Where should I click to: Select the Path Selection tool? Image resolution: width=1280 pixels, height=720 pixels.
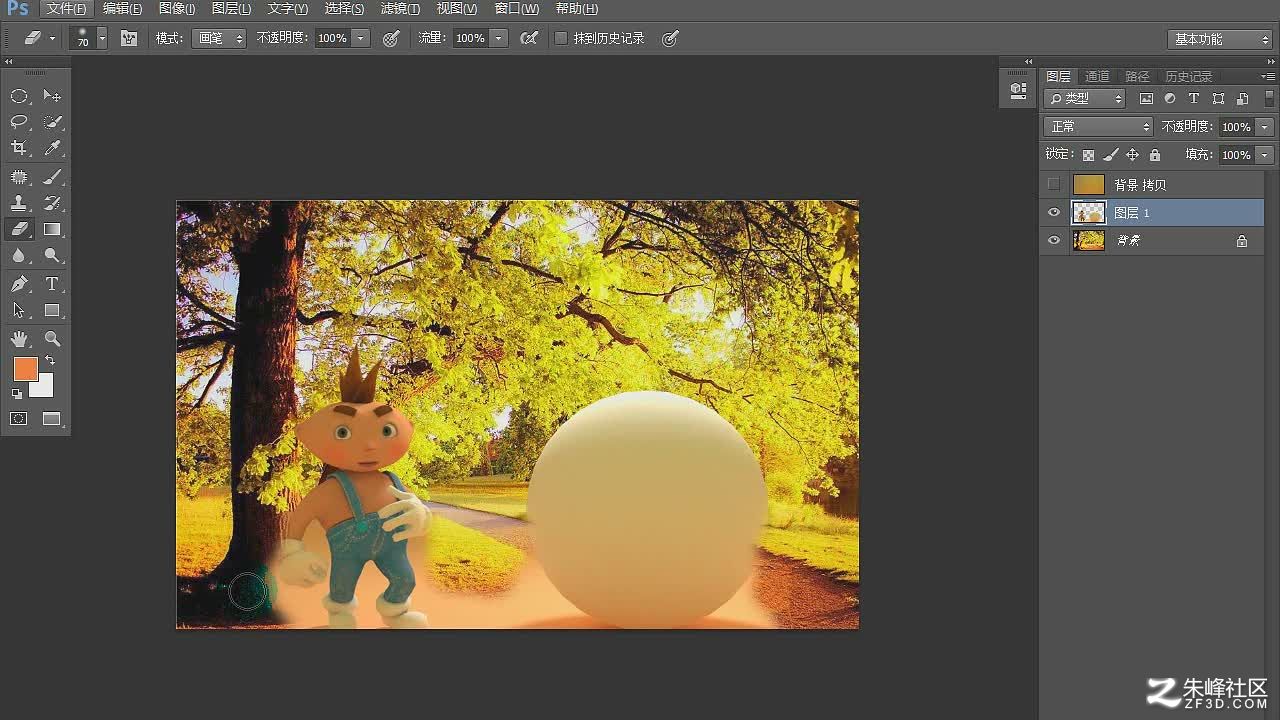[x=19, y=311]
